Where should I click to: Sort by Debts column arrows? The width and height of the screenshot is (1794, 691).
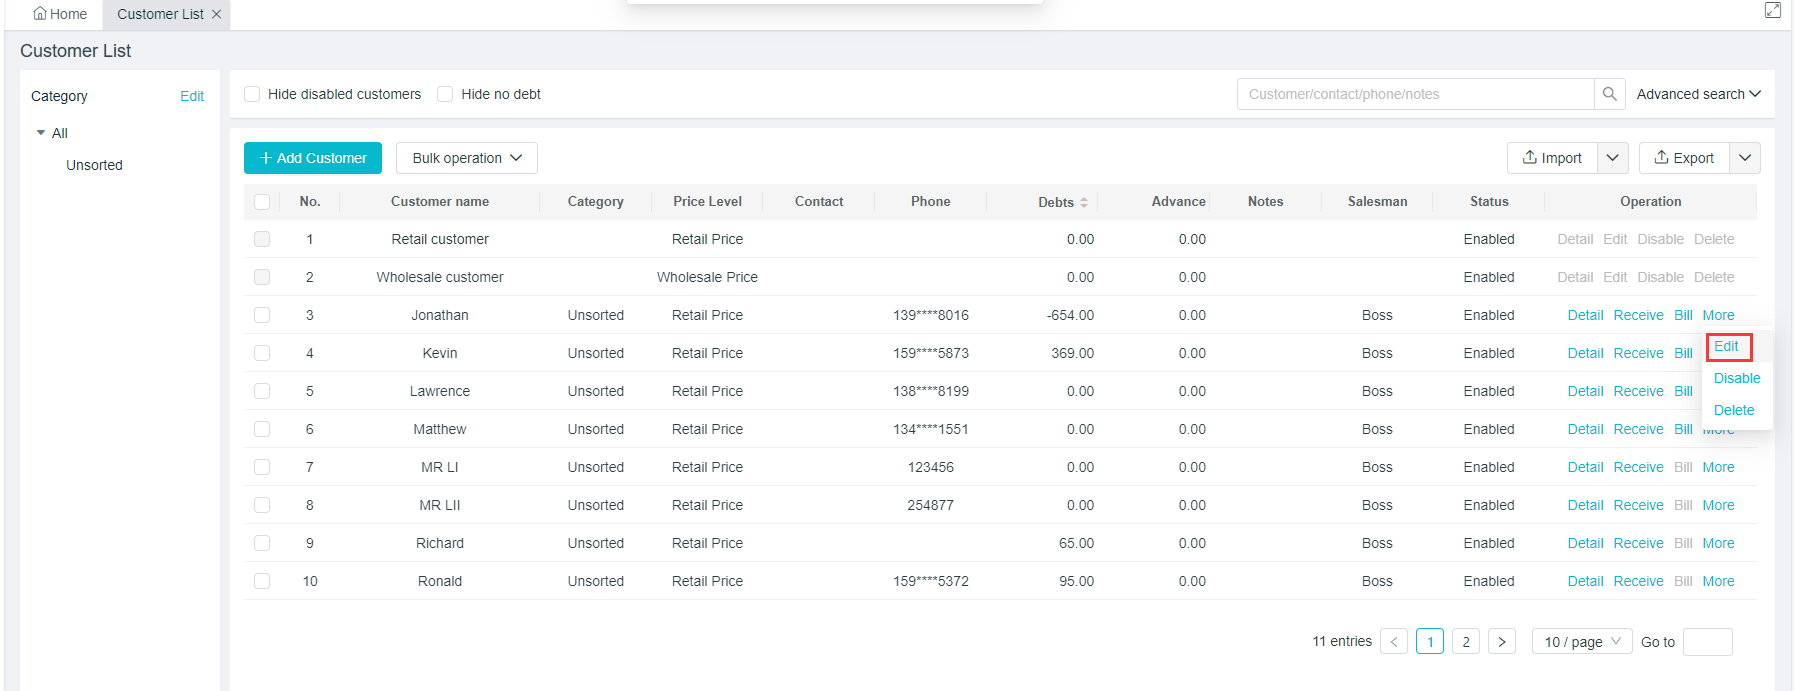1084,202
